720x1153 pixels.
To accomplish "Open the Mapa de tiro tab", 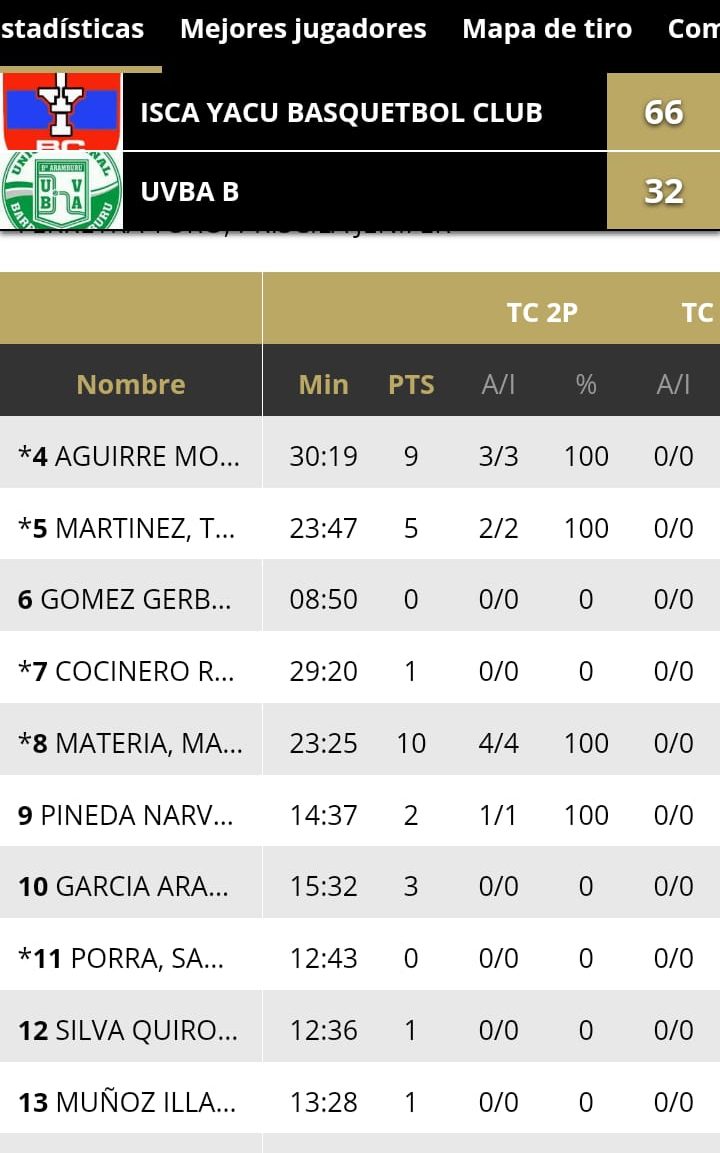I will [x=547, y=29].
